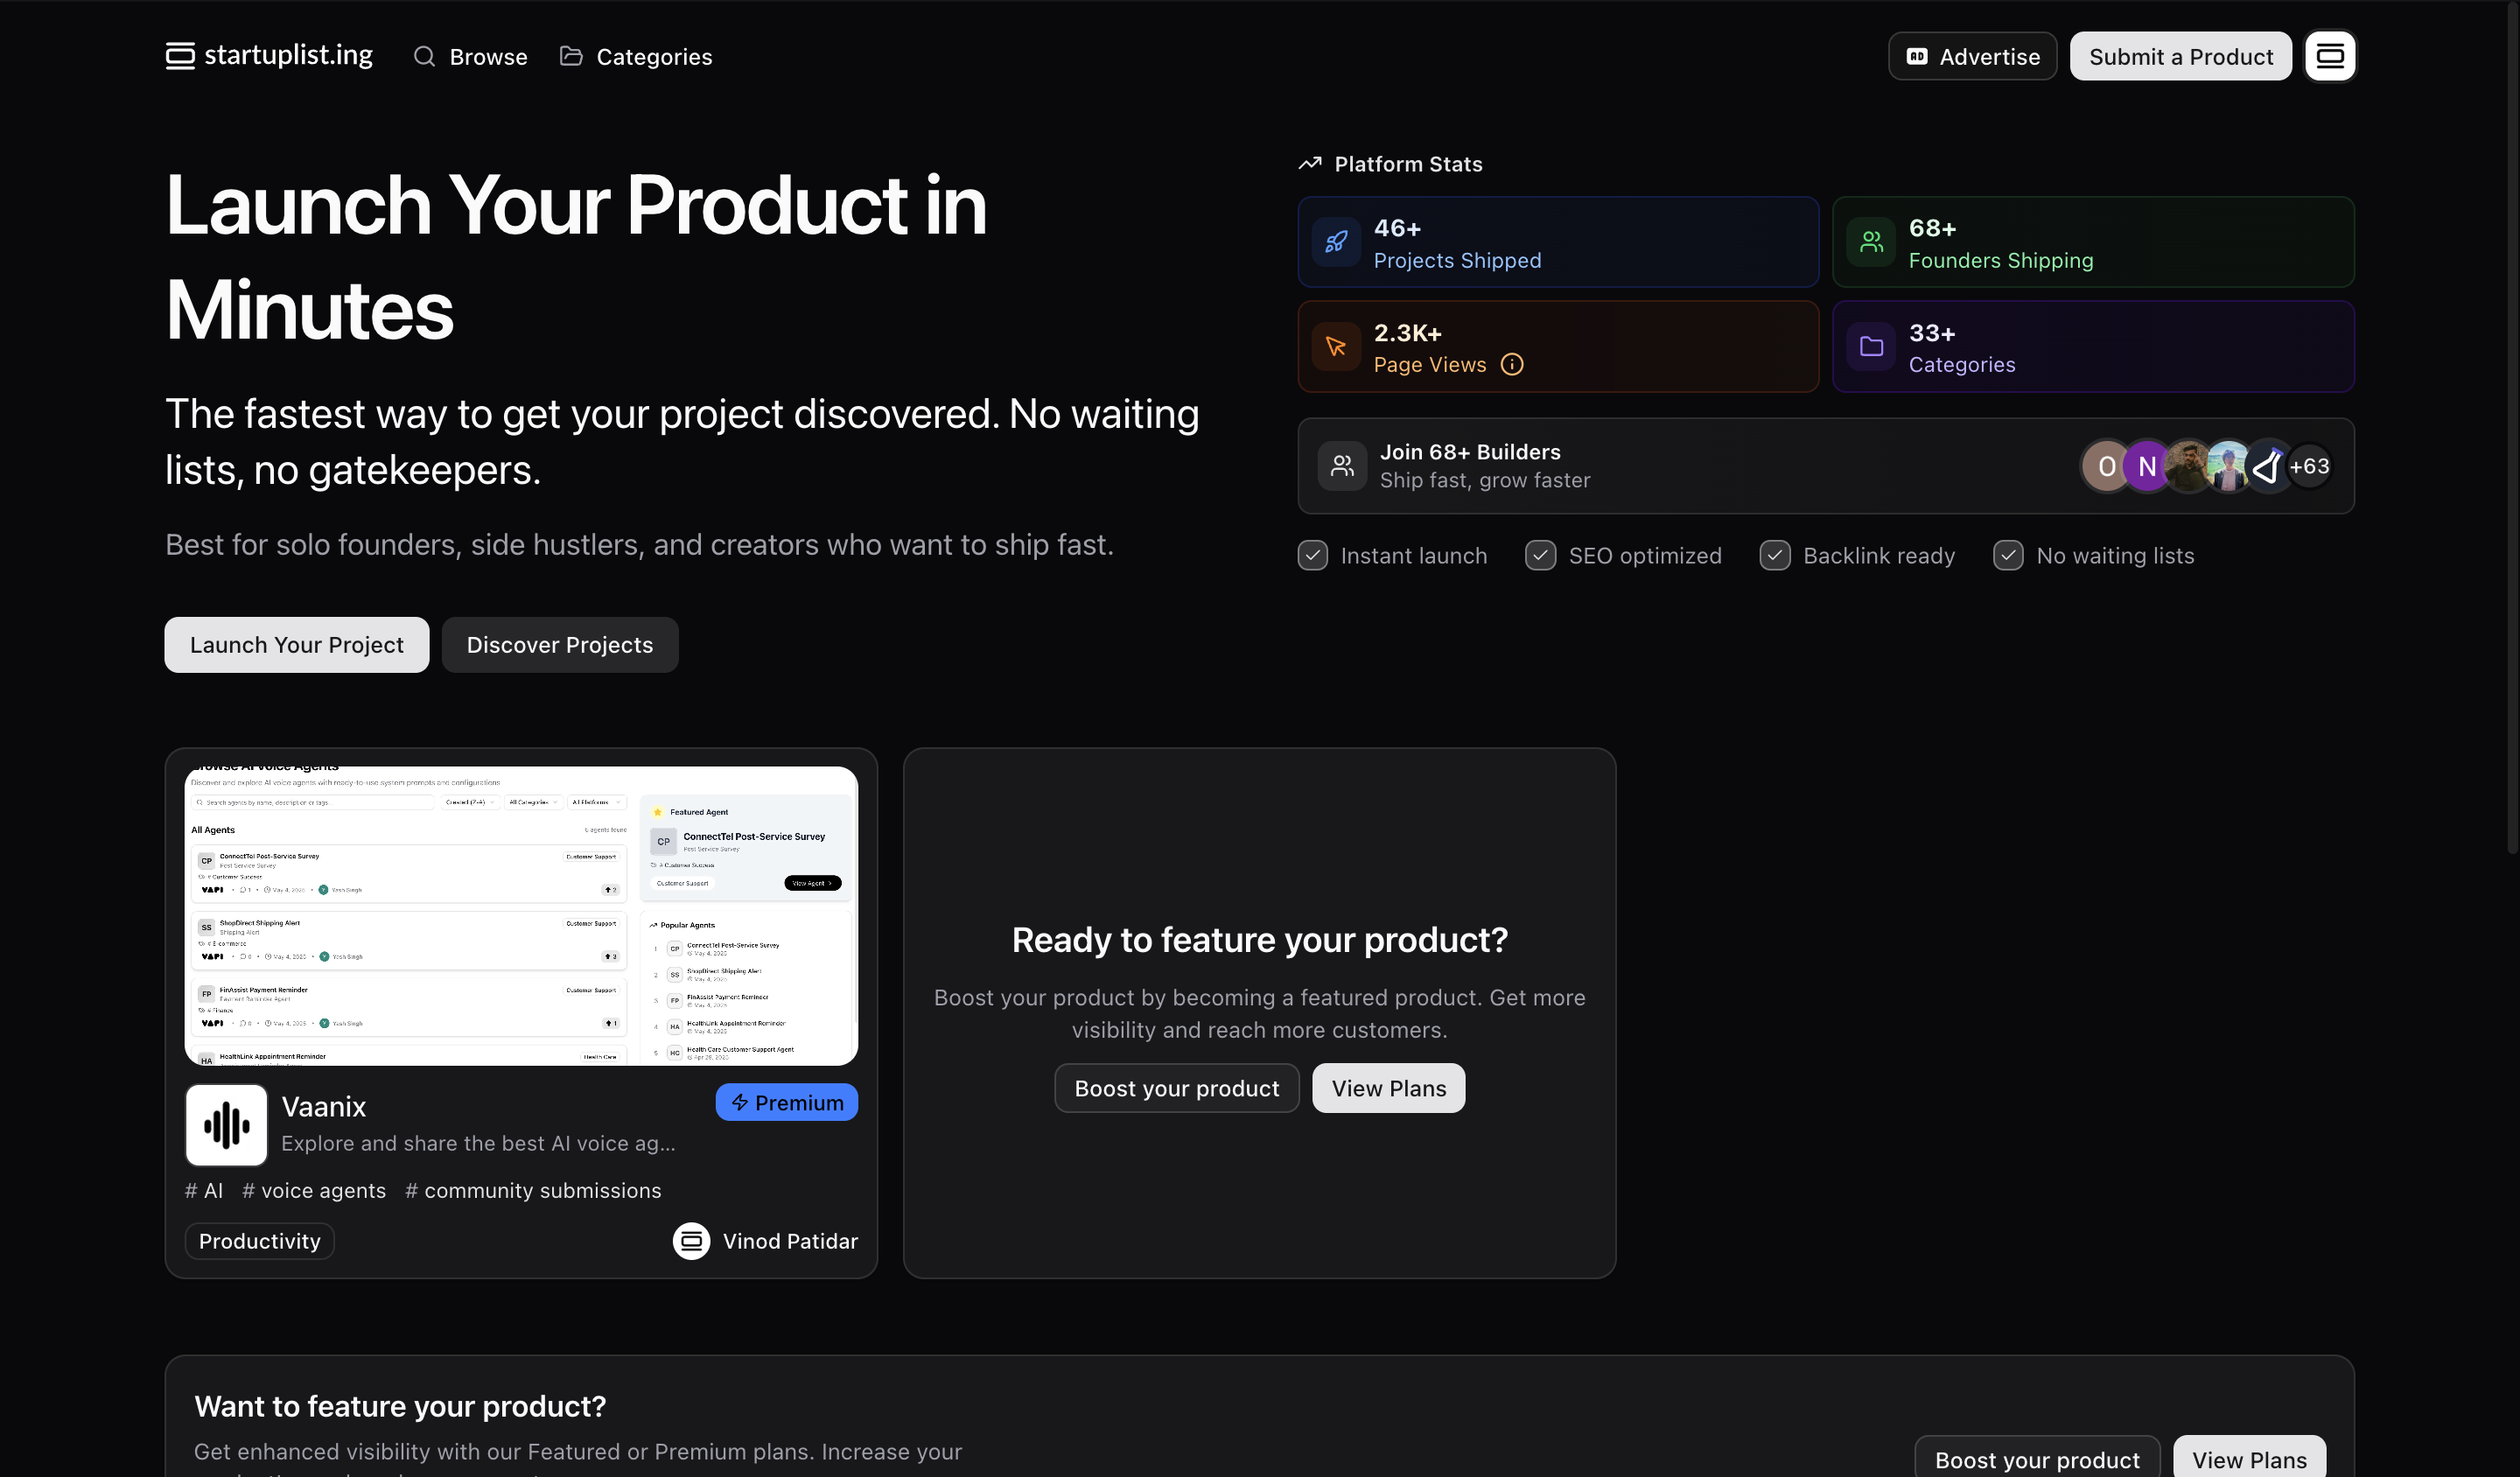Click the Premium badge on Vaanix
The height and width of the screenshot is (1477, 2520).
point(786,1103)
